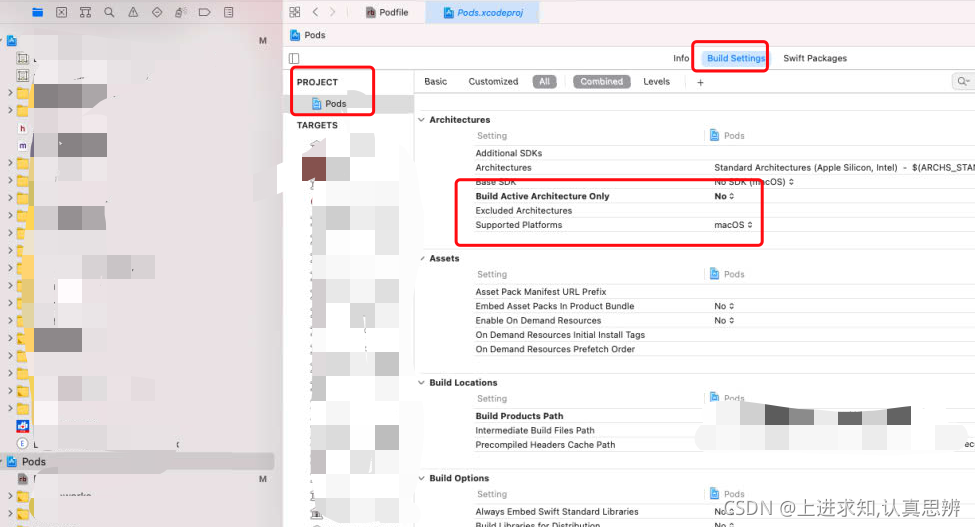Go back in editor history
Viewport: 975px width, 527px height.
tap(315, 12)
